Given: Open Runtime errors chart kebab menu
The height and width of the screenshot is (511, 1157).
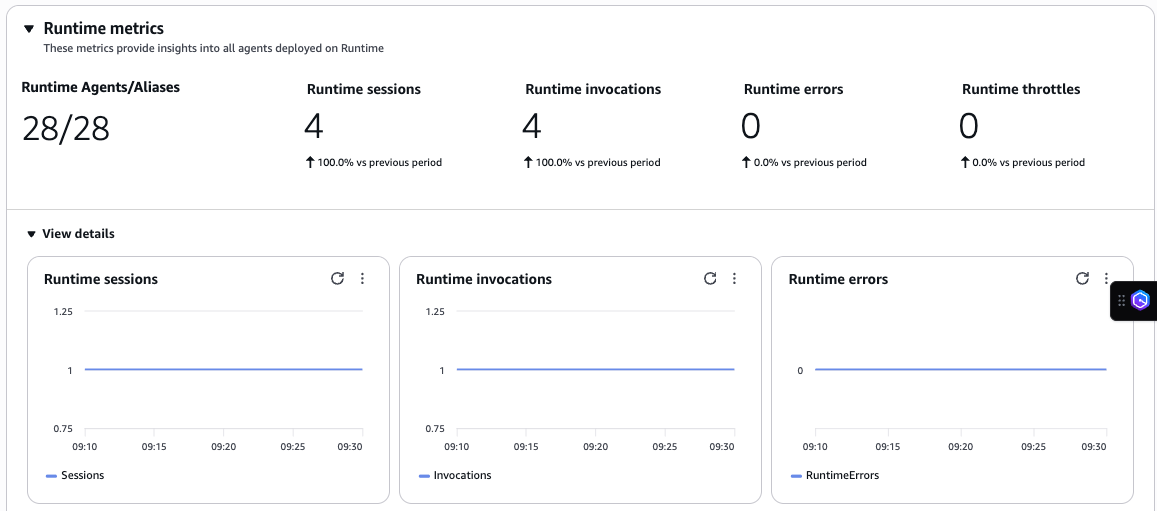Looking at the screenshot, I should click(1106, 279).
